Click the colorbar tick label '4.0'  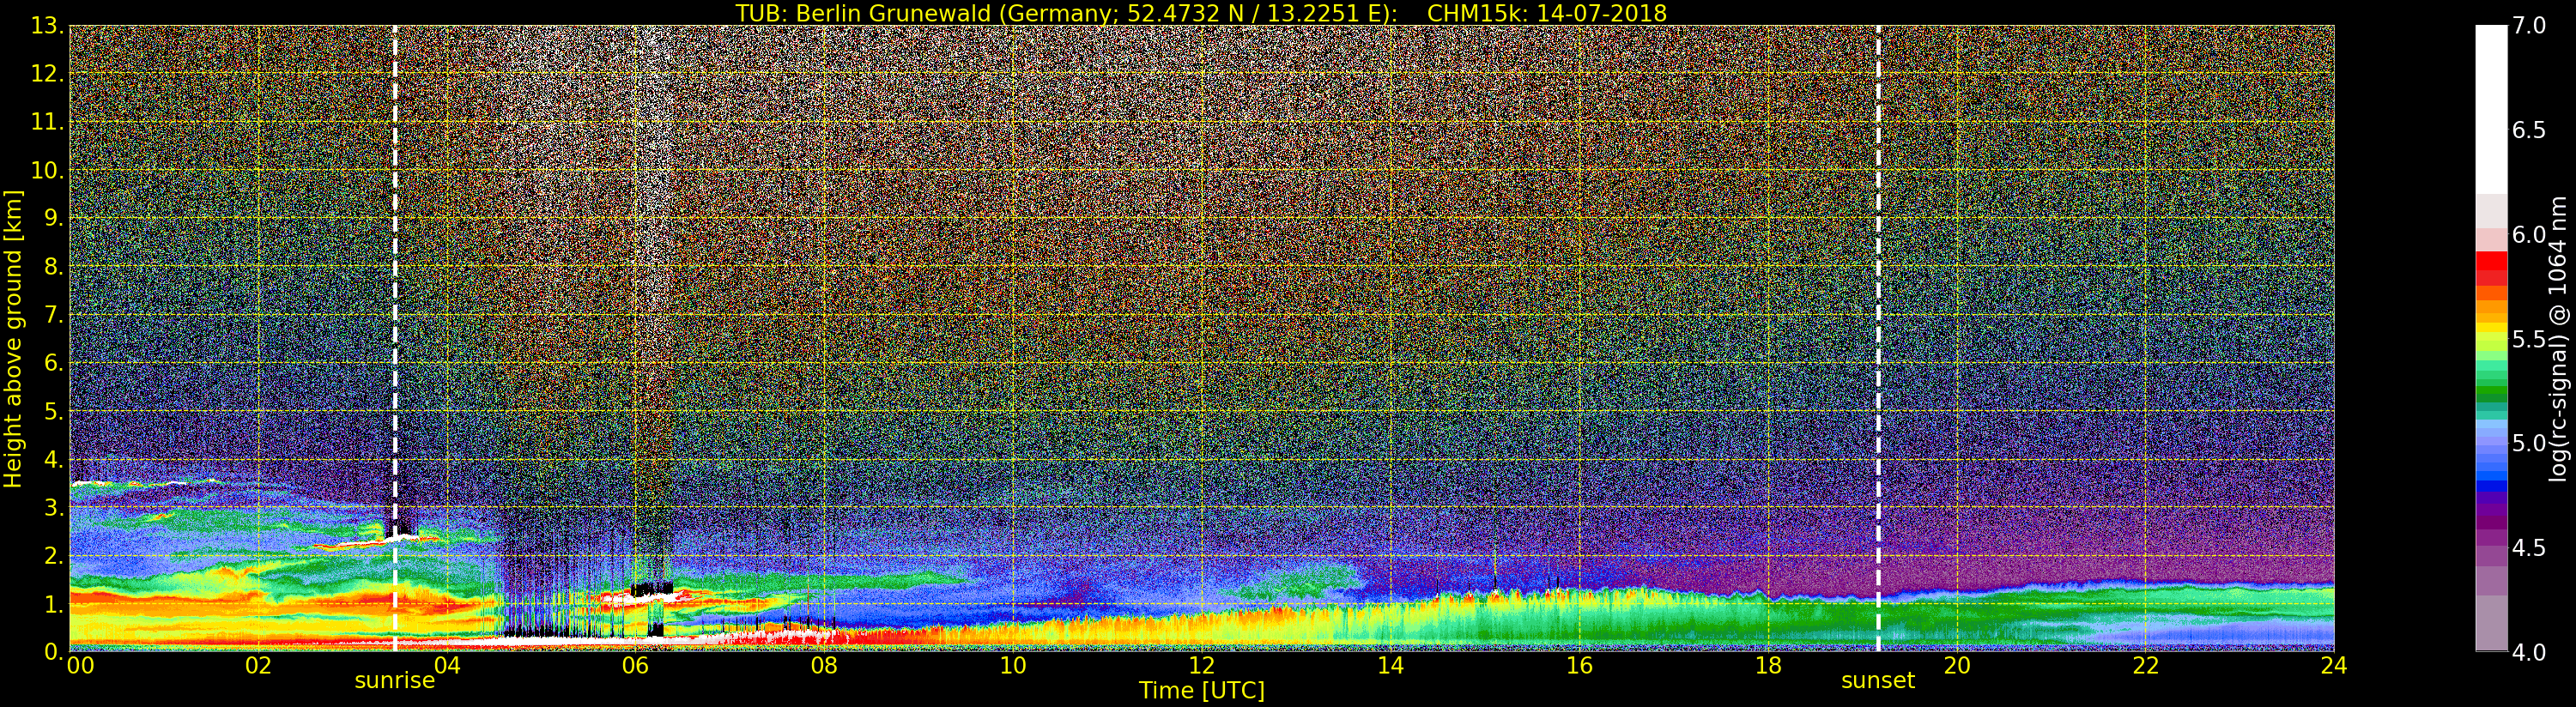[x=2529, y=652]
